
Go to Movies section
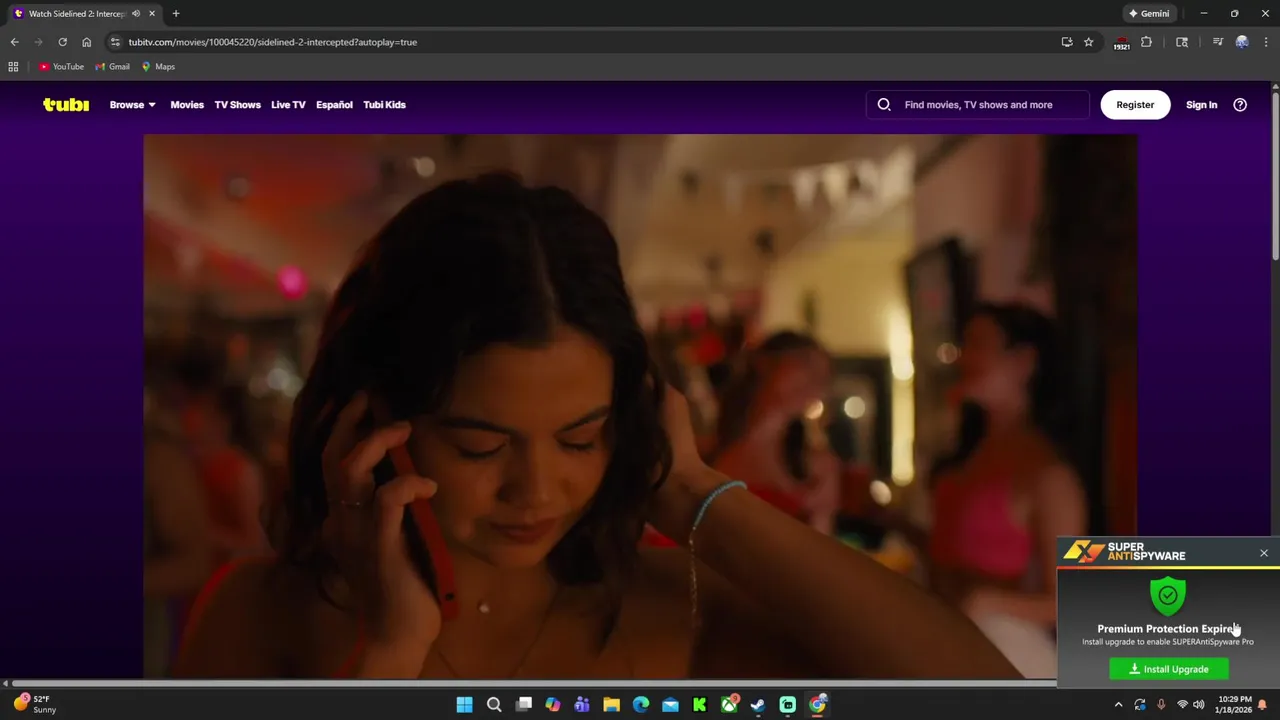click(x=187, y=104)
